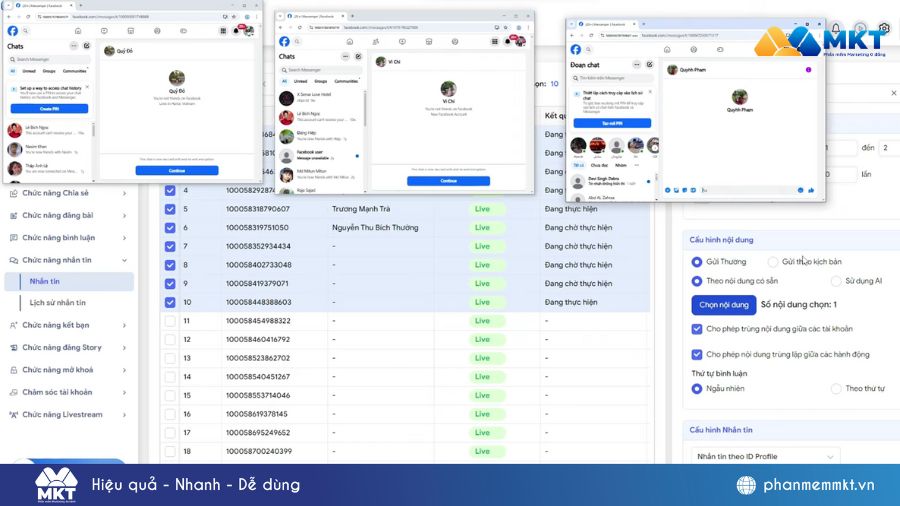Go back in the Quý Đô browser window
Image resolution: width=900 pixels, height=506 pixels.
[9, 17]
